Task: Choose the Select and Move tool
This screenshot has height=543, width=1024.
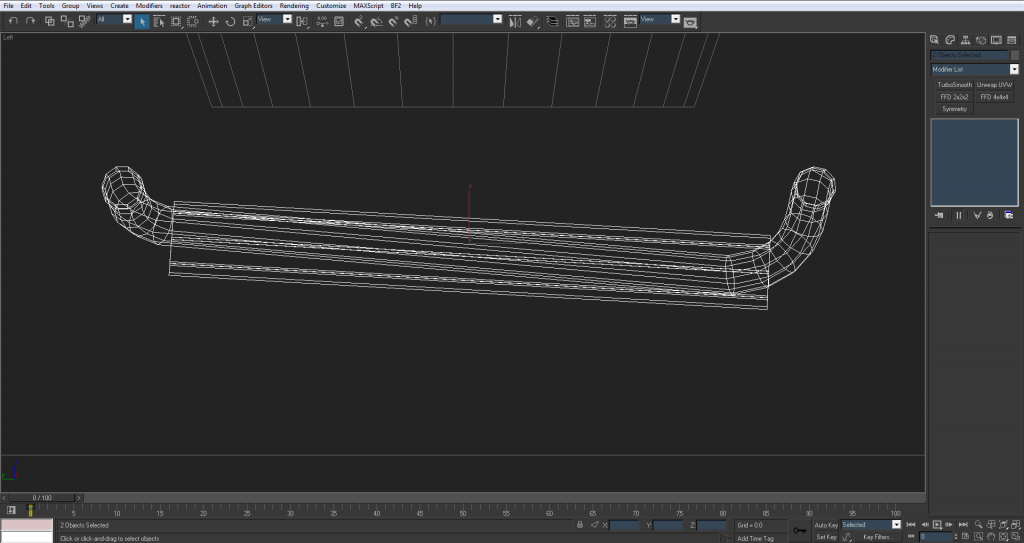Action: pos(213,20)
